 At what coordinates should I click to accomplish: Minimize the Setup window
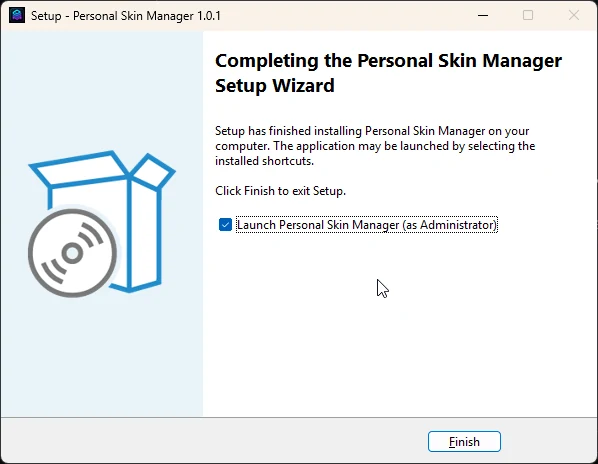(483, 16)
